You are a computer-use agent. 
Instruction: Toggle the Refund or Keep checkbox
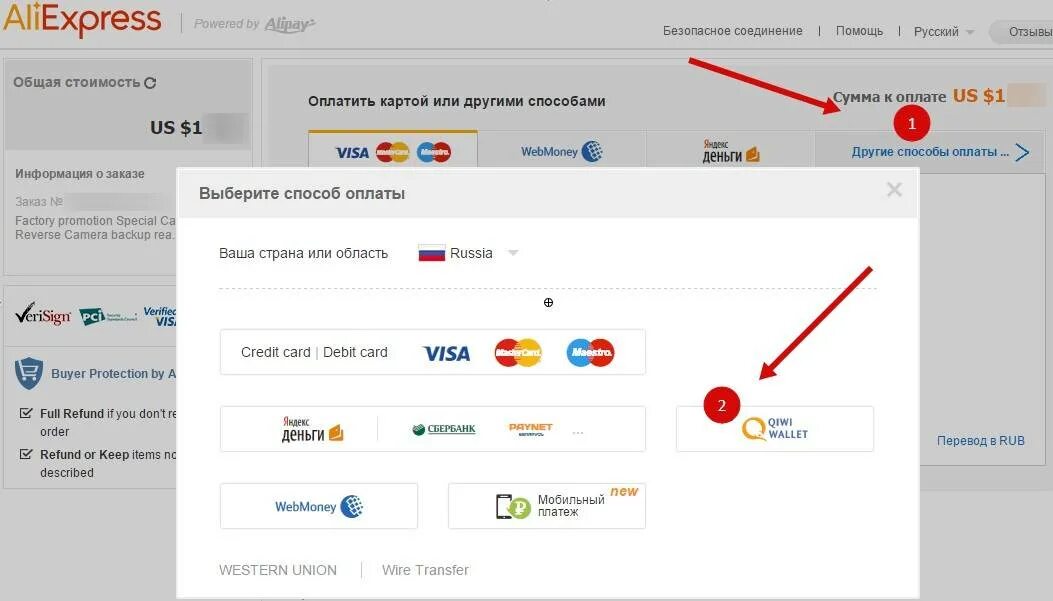(26, 454)
